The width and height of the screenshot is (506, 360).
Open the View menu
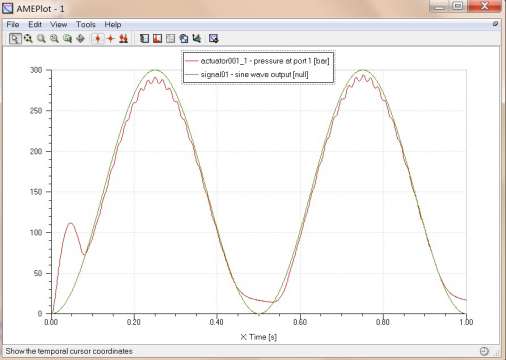click(59, 25)
